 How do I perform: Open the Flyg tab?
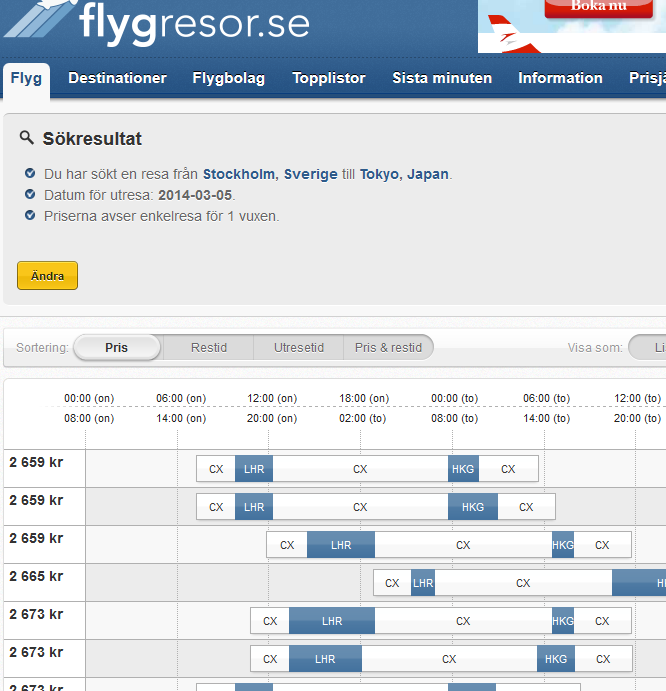point(27,78)
